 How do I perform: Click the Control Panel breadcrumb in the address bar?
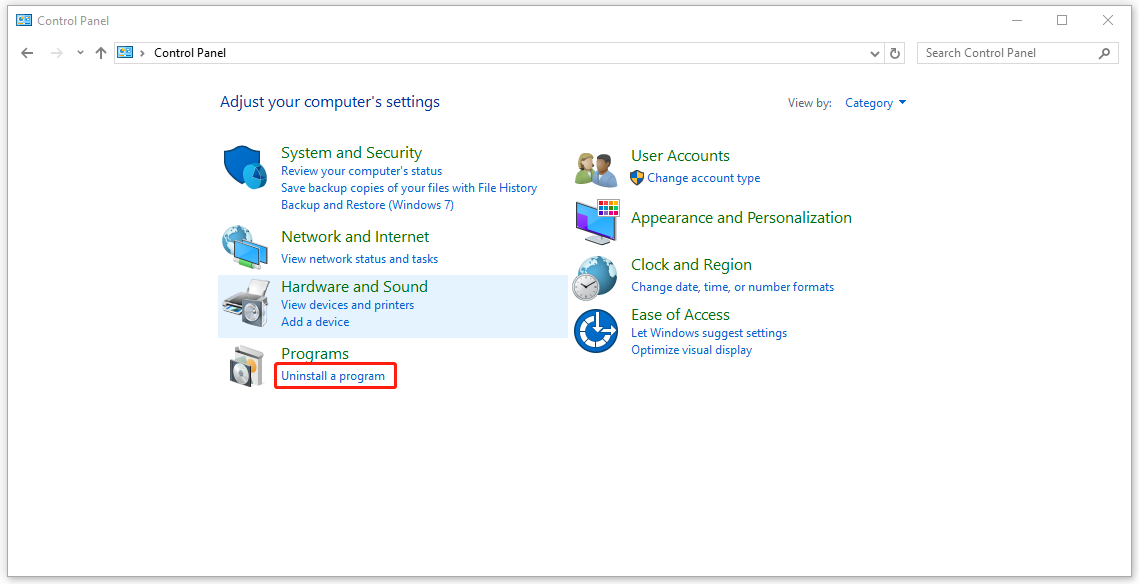[190, 53]
